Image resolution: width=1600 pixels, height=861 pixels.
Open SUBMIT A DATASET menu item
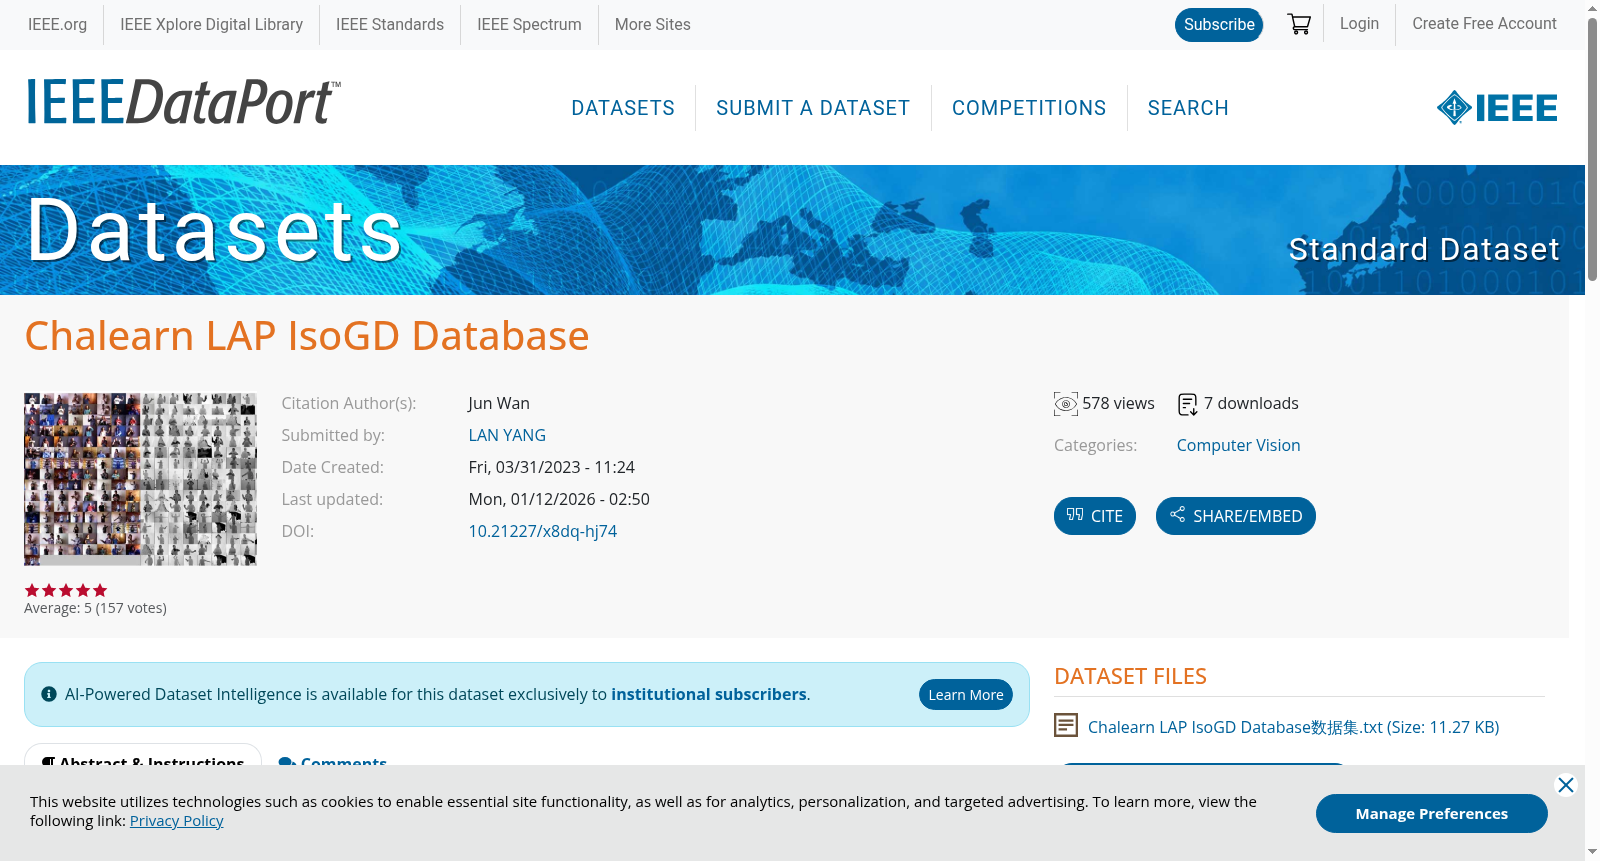pyautogui.click(x=813, y=108)
